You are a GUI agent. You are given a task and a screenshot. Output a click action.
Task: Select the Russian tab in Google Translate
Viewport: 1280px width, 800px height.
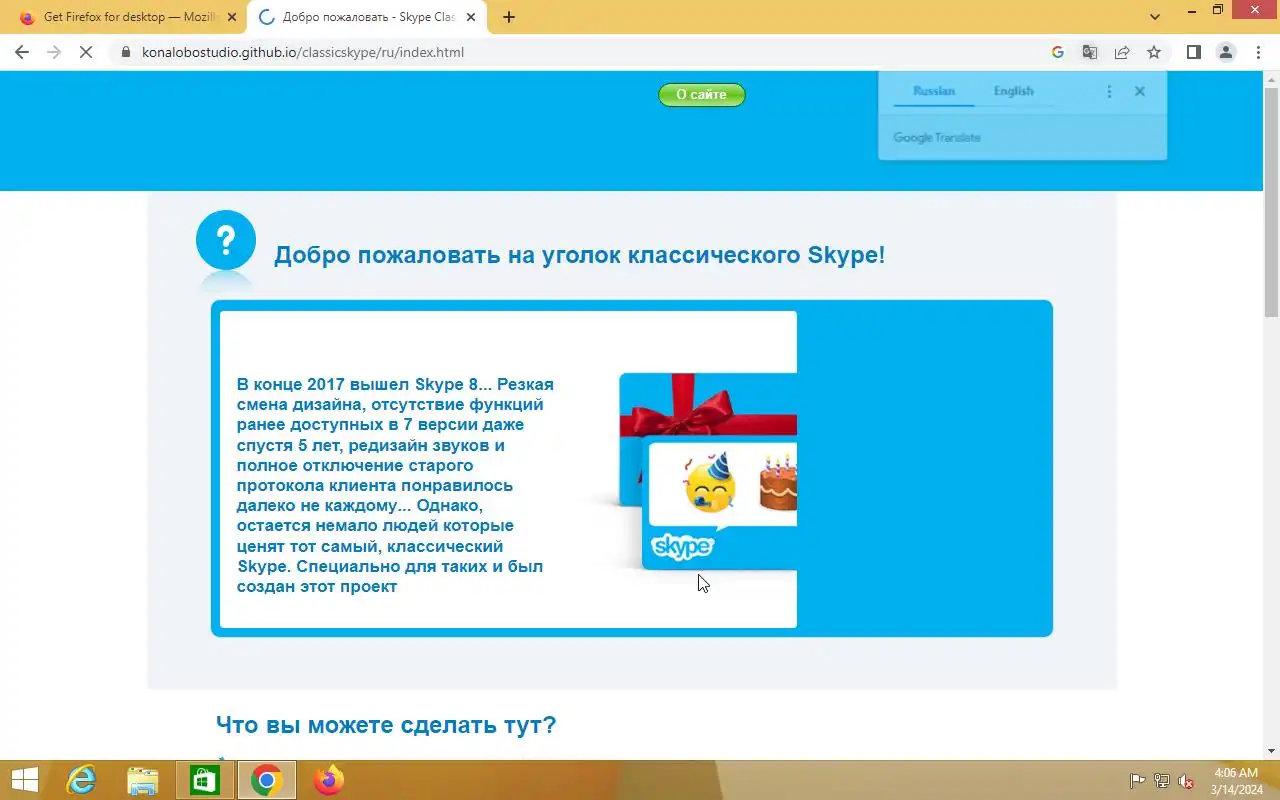[x=934, y=91]
